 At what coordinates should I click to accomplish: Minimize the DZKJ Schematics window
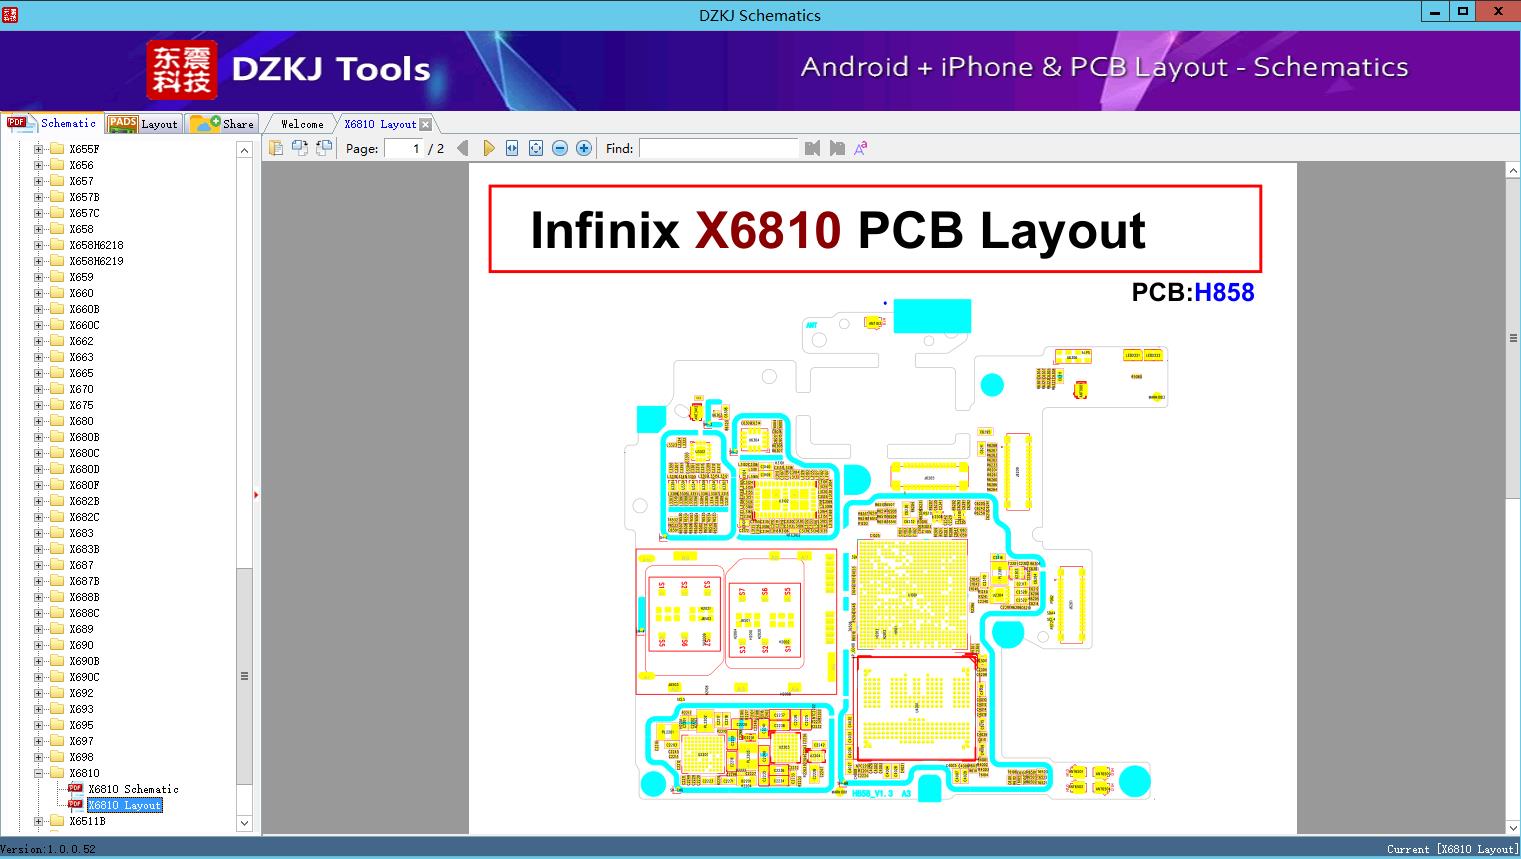(1435, 11)
